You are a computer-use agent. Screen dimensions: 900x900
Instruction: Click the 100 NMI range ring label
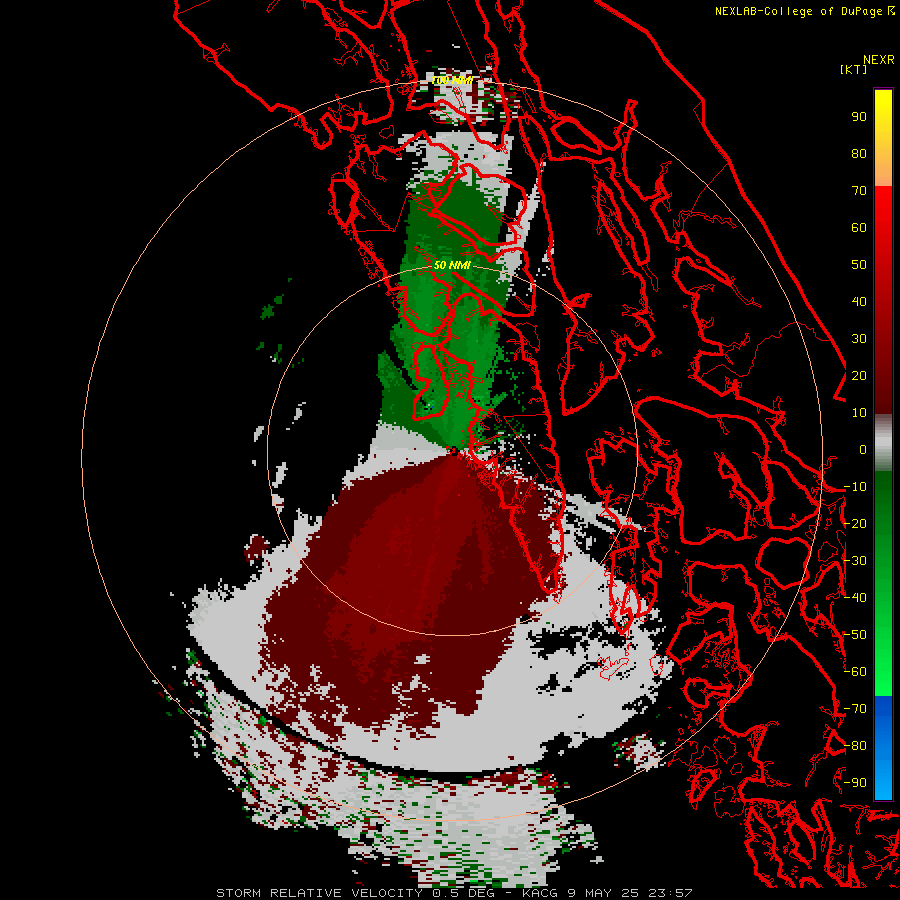(452, 80)
